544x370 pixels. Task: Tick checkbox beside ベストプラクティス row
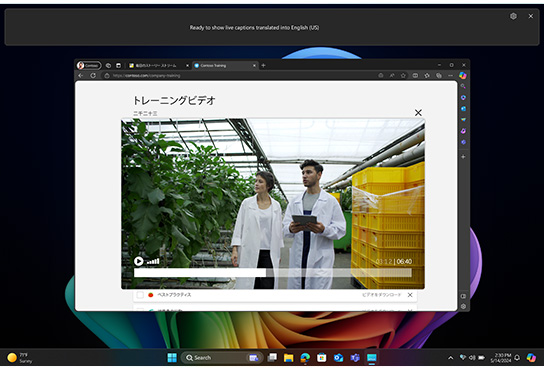point(140,295)
